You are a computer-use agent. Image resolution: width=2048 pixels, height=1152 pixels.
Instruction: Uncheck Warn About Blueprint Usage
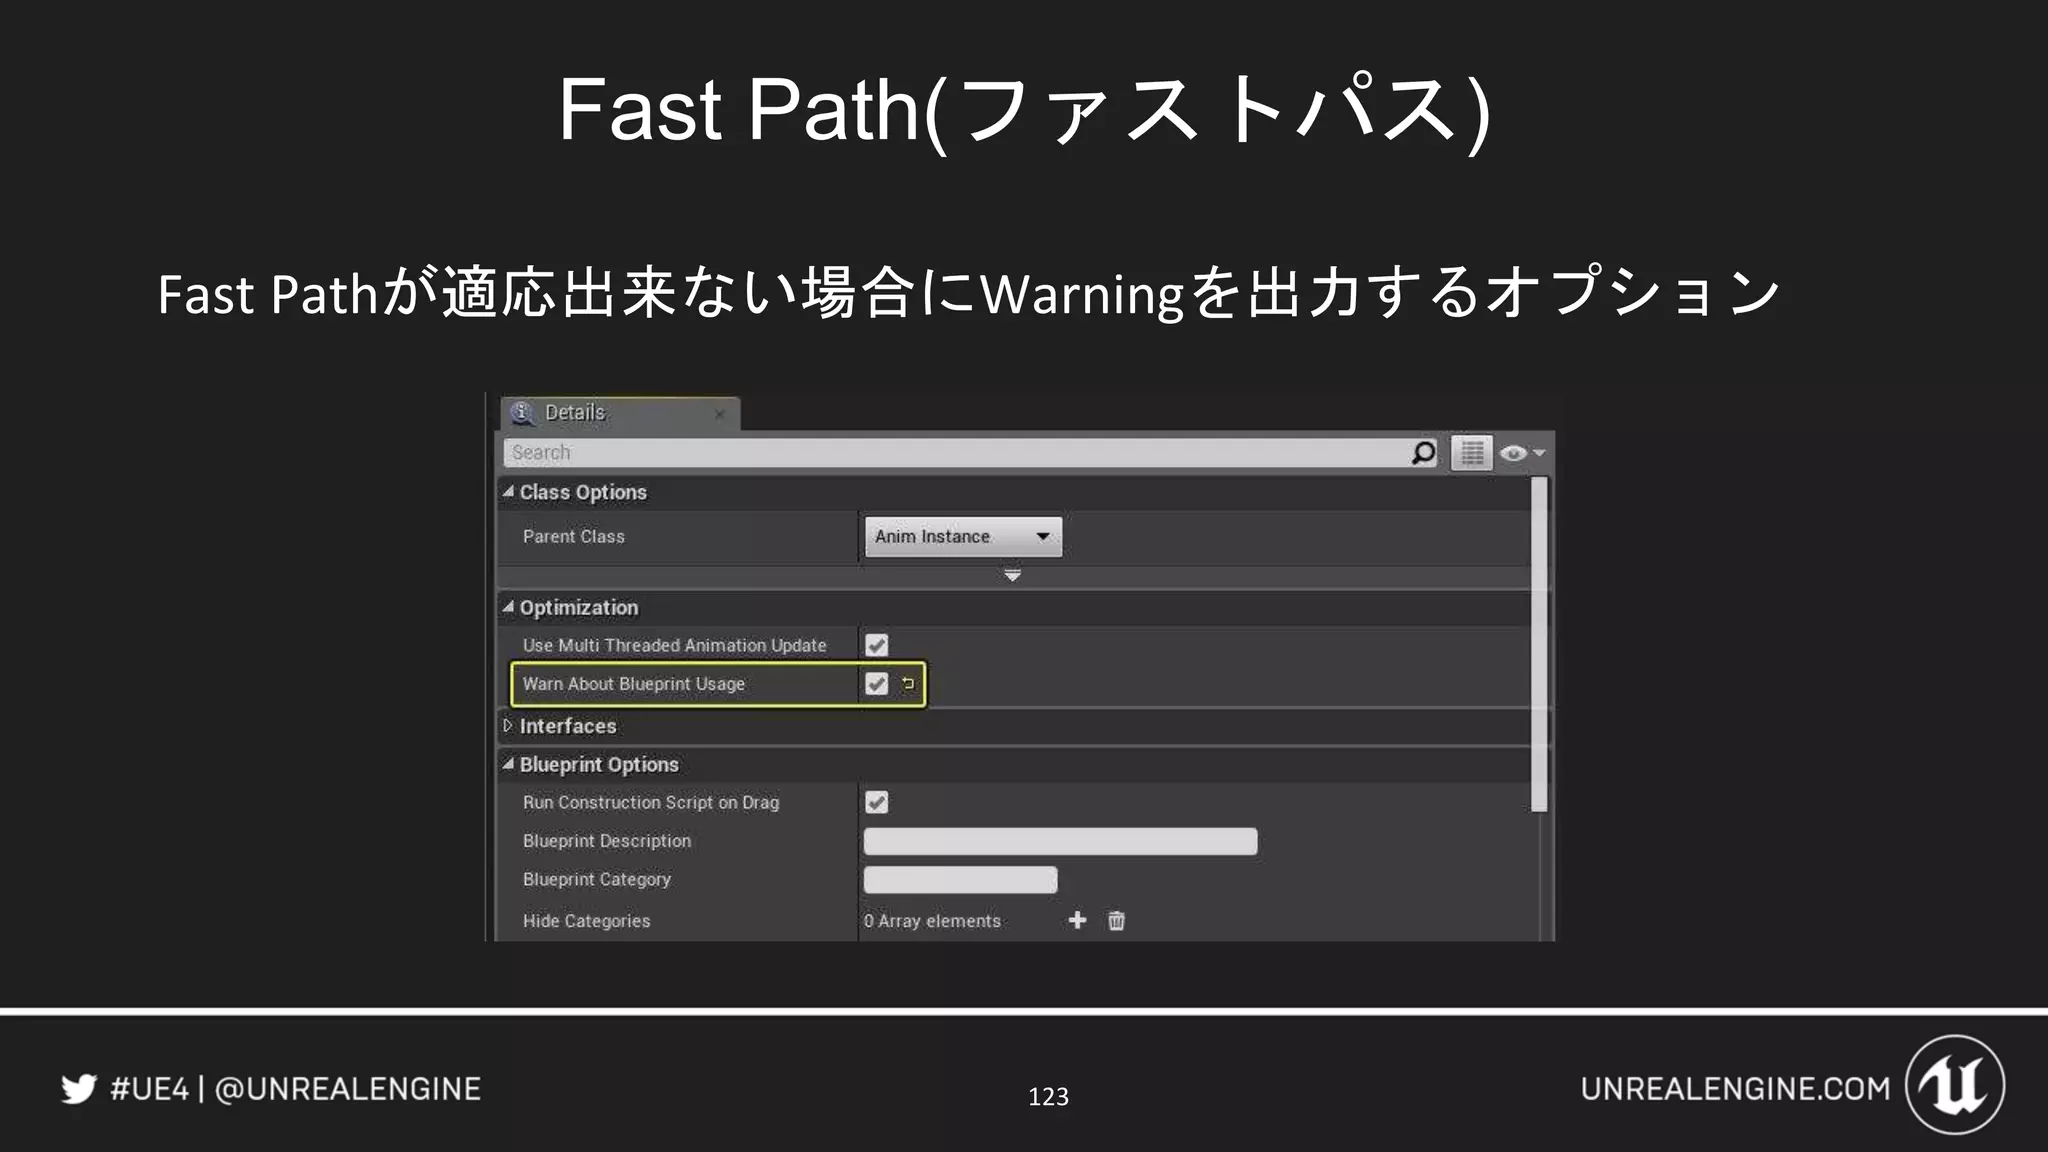point(877,684)
